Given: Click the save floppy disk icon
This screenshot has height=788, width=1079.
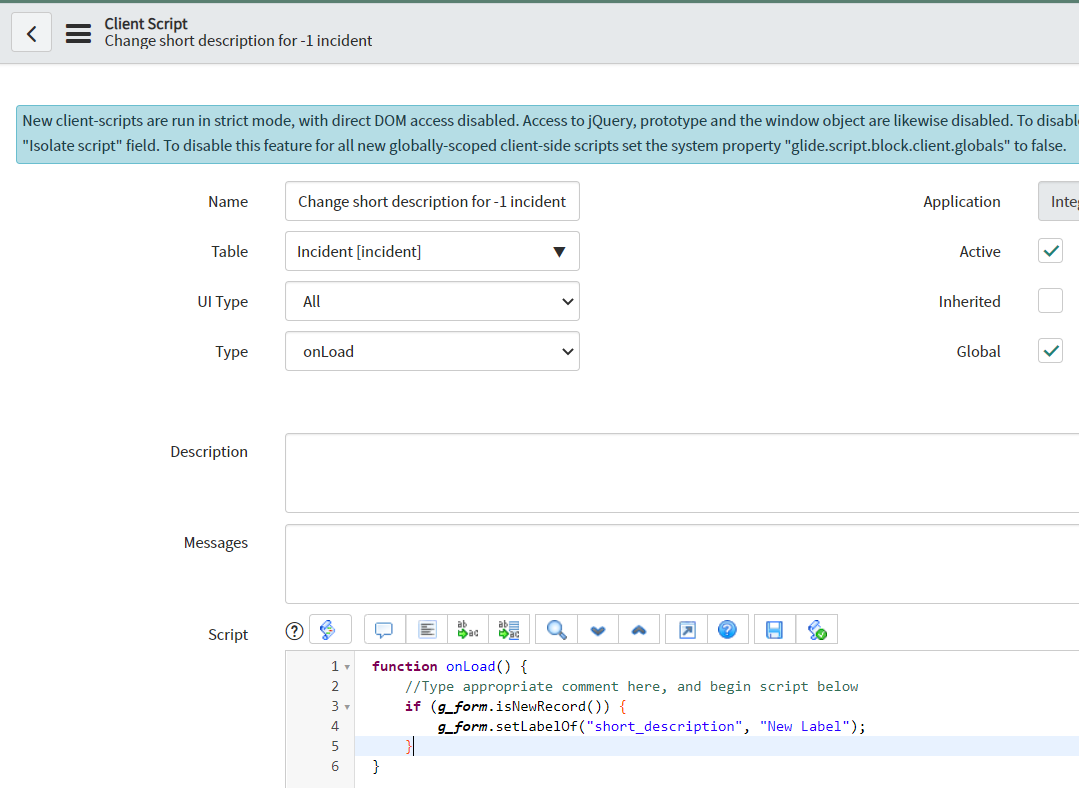Looking at the screenshot, I should [774, 630].
